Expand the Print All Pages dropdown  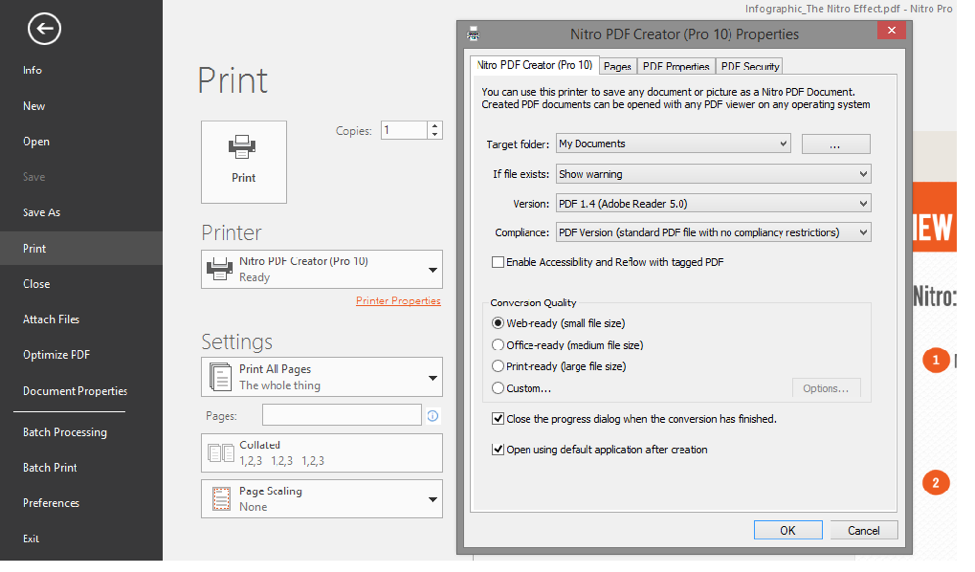tap(433, 378)
